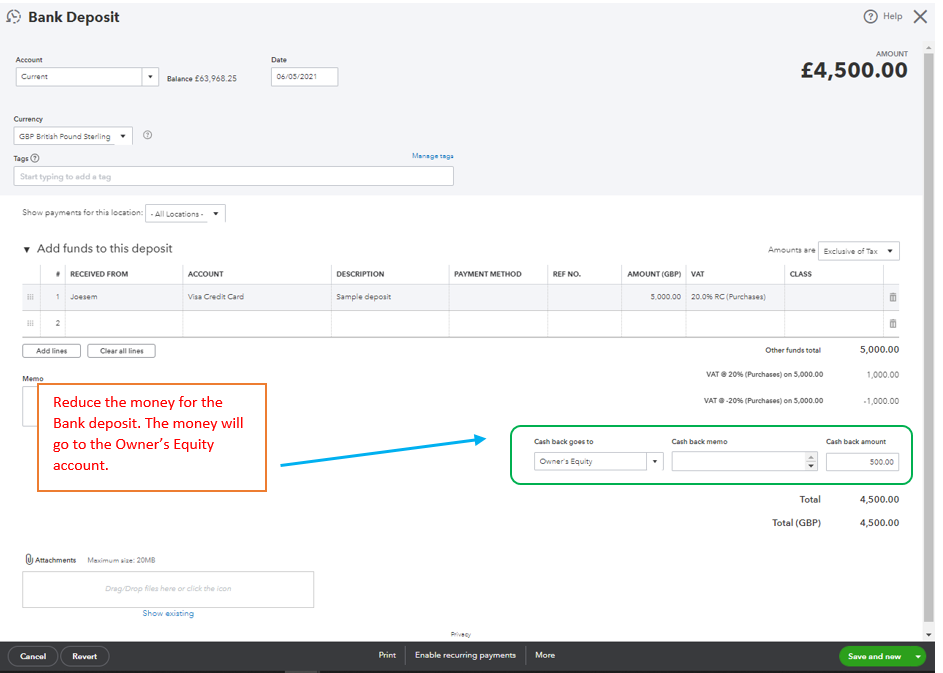Click Enable recurring payments
The width and height of the screenshot is (943, 673).
coord(465,655)
